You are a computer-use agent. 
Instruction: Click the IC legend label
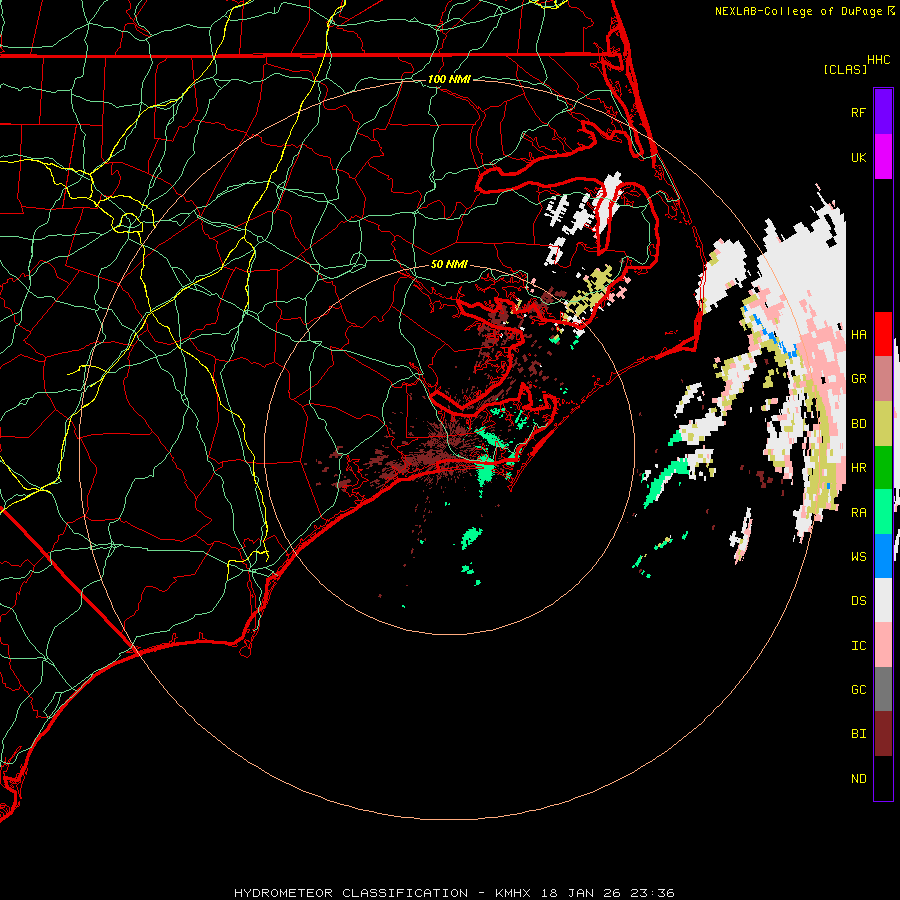tap(858, 646)
